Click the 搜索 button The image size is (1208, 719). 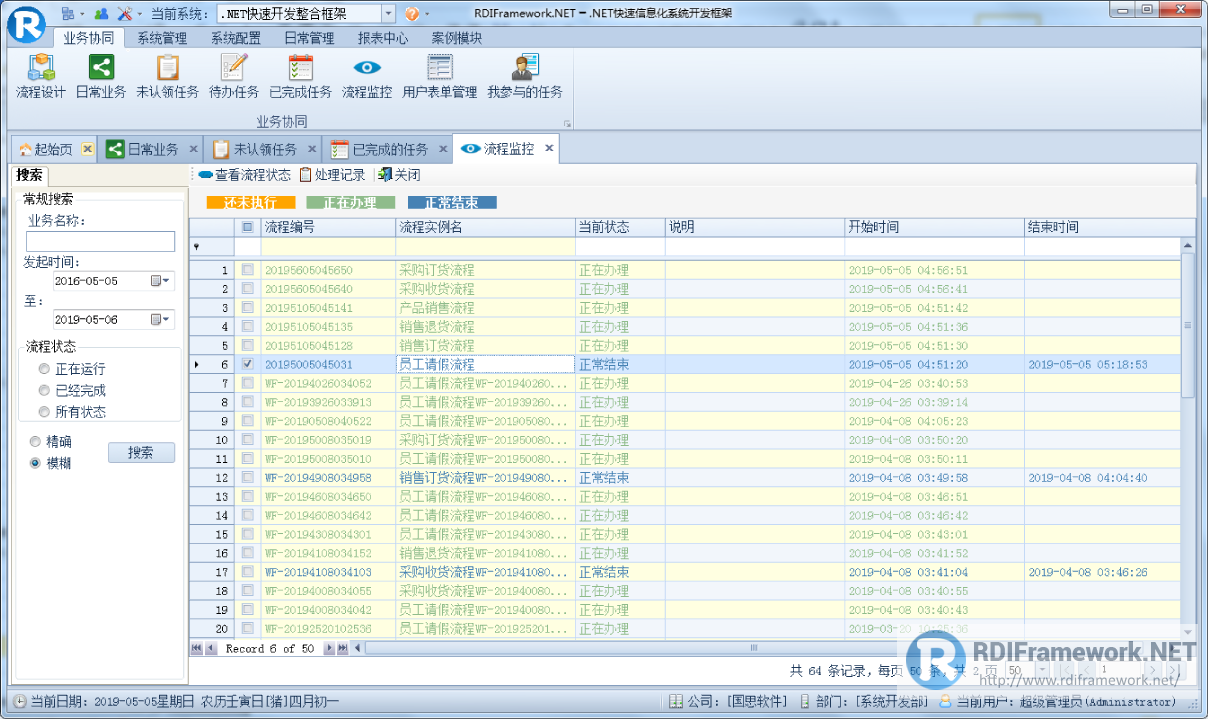coord(141,452)
